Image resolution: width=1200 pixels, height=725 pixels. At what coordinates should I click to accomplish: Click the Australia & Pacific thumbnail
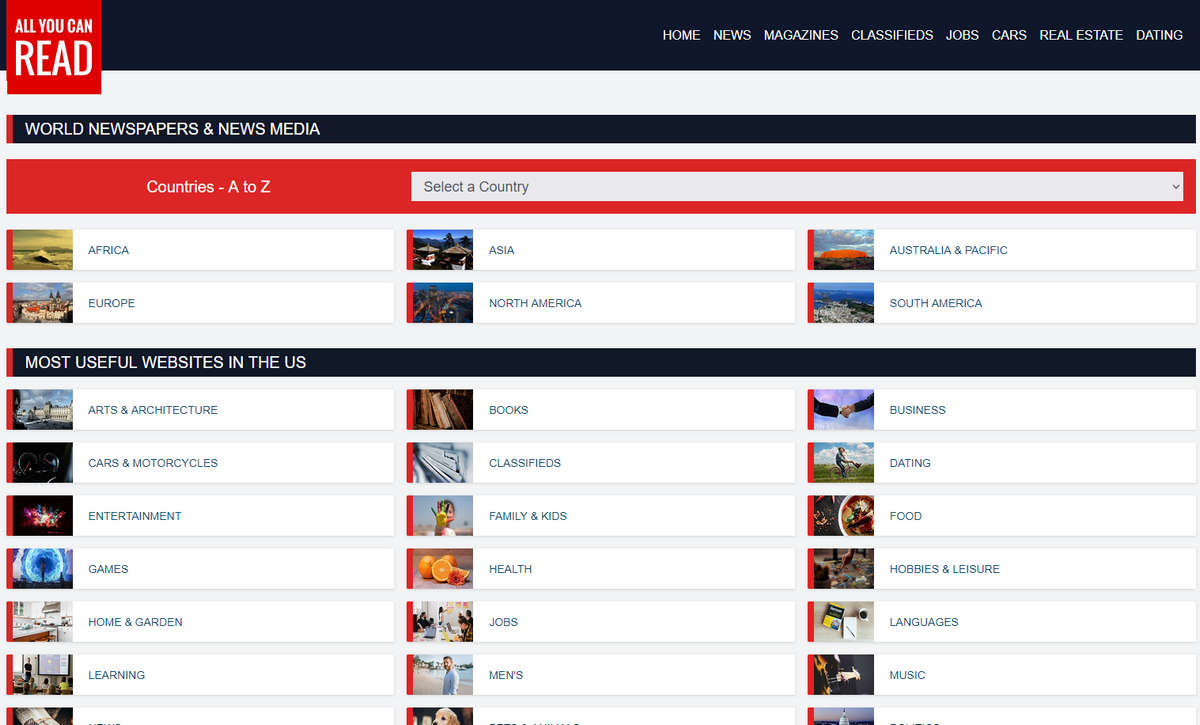(x=843, y=250)
